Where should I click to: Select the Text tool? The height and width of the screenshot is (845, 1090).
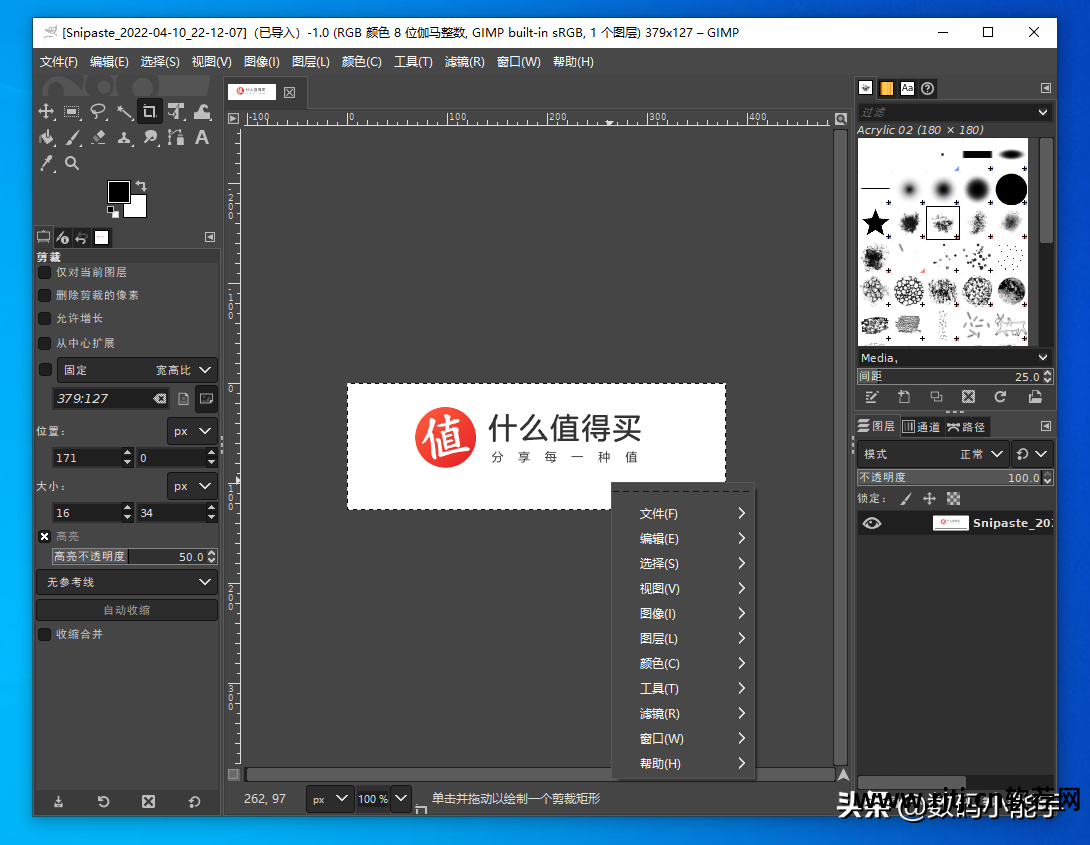(x=202, y=138)
